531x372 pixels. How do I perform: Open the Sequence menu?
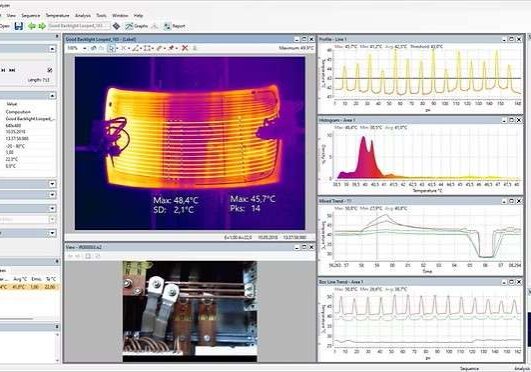pyautogui.click(x=31, y=16)
